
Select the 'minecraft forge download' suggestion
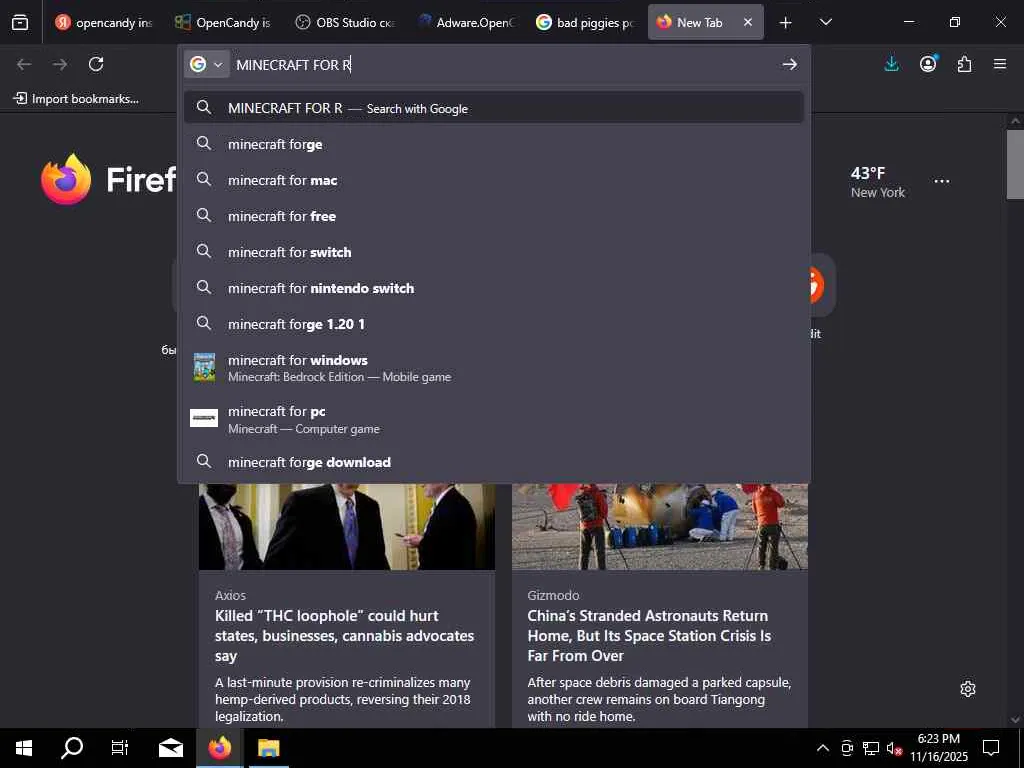494,462
